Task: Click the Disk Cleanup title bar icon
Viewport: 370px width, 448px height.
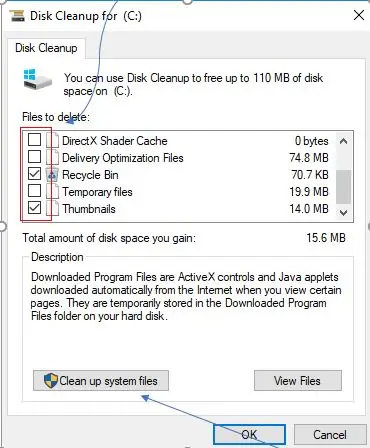Action: [x=17, y=16]
